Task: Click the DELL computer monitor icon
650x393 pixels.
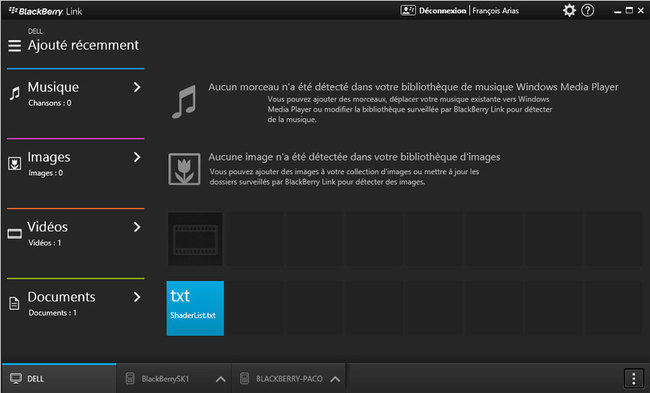Action: [x=16, y=378]
